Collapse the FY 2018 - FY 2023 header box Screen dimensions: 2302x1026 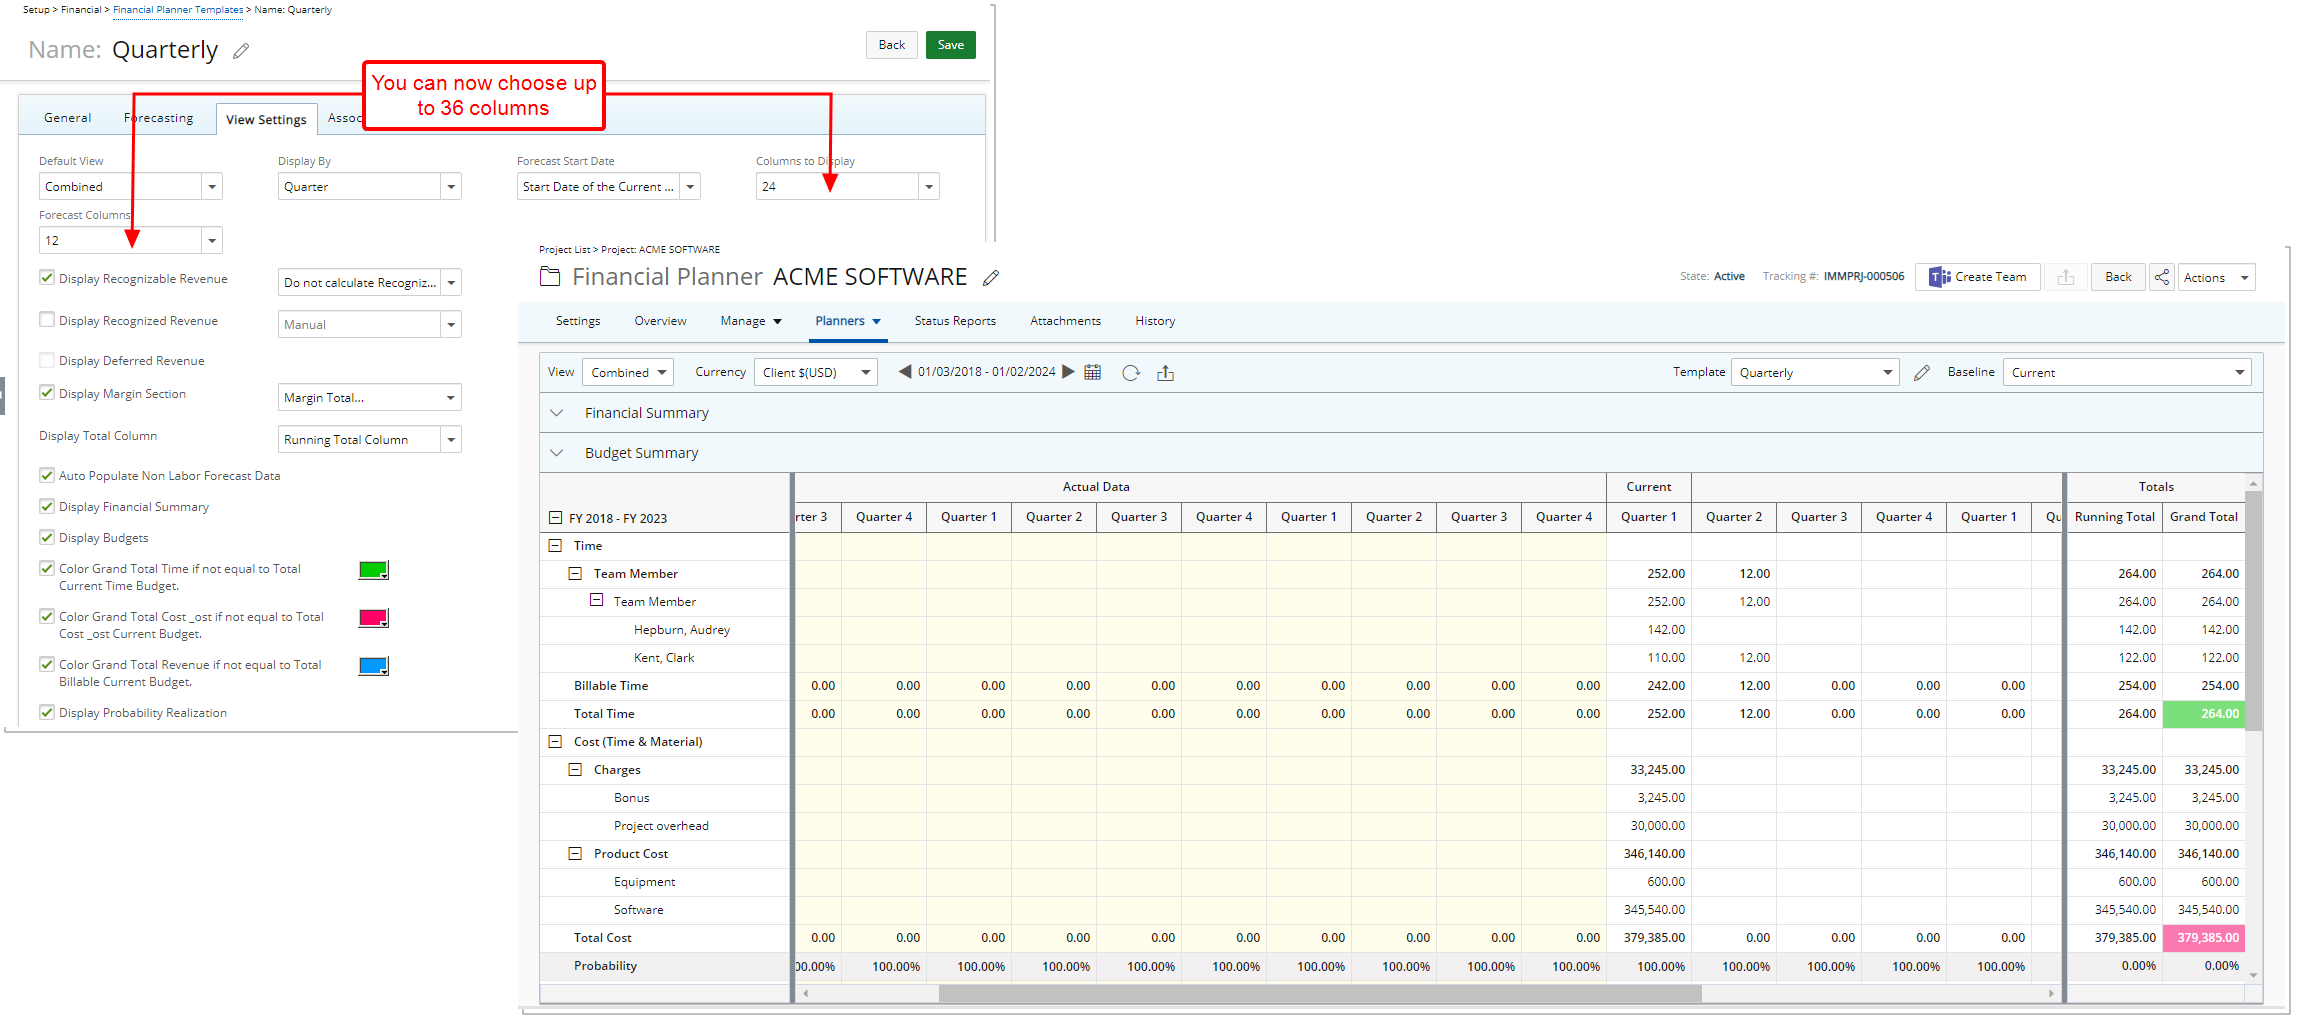click(556, 518)
